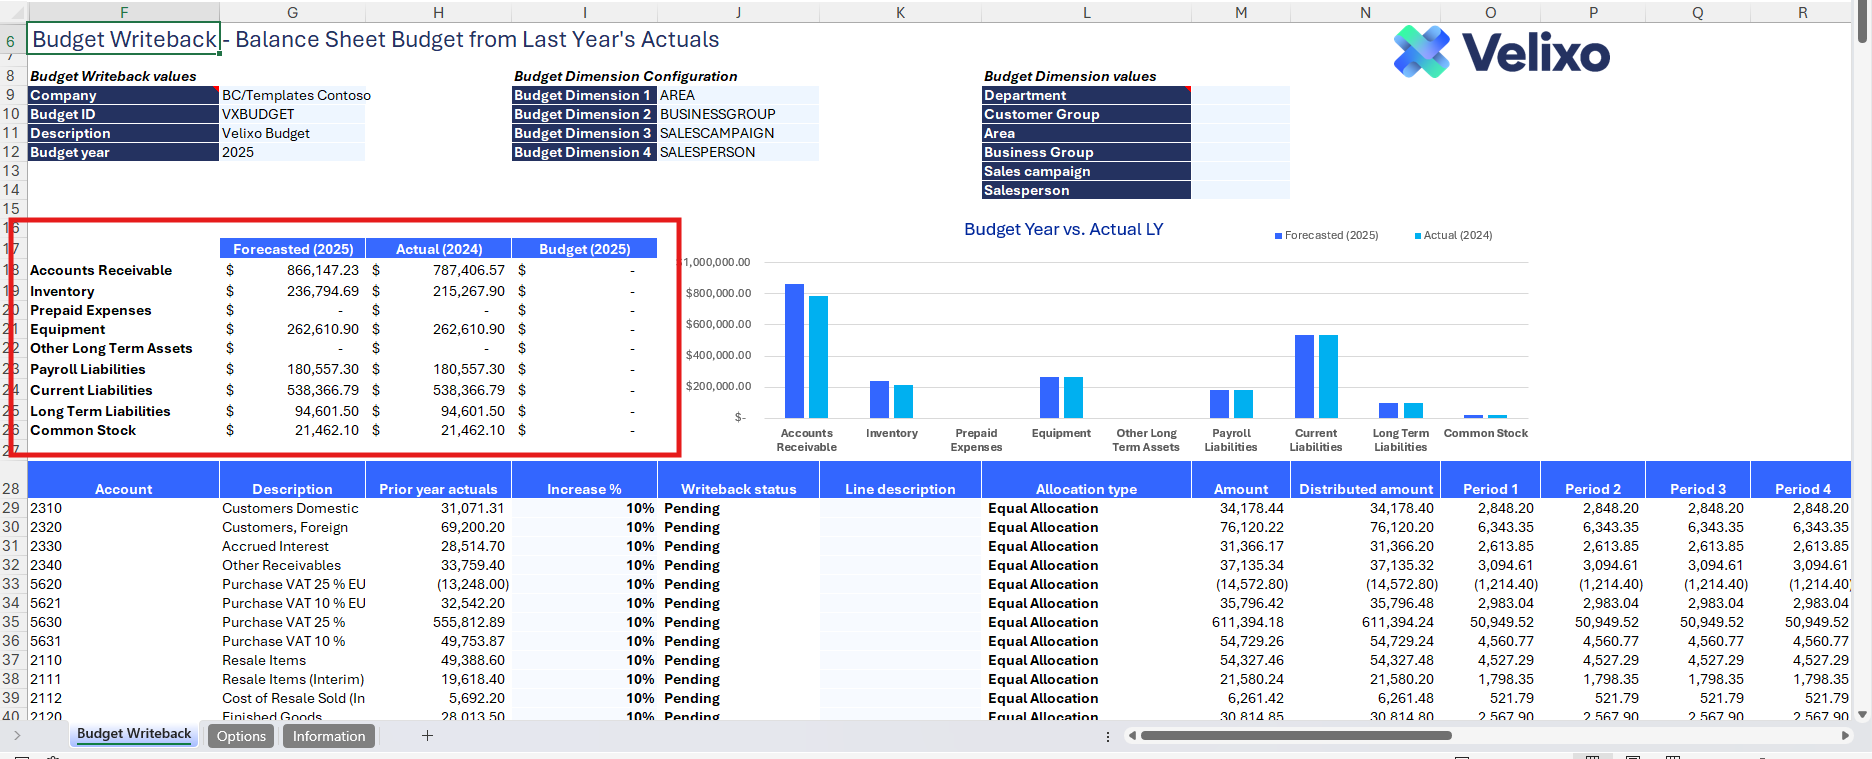Viewport: 1872px width, 759px height.
Task: Switch to the Options sheet tab
Action: coord(241,736)
